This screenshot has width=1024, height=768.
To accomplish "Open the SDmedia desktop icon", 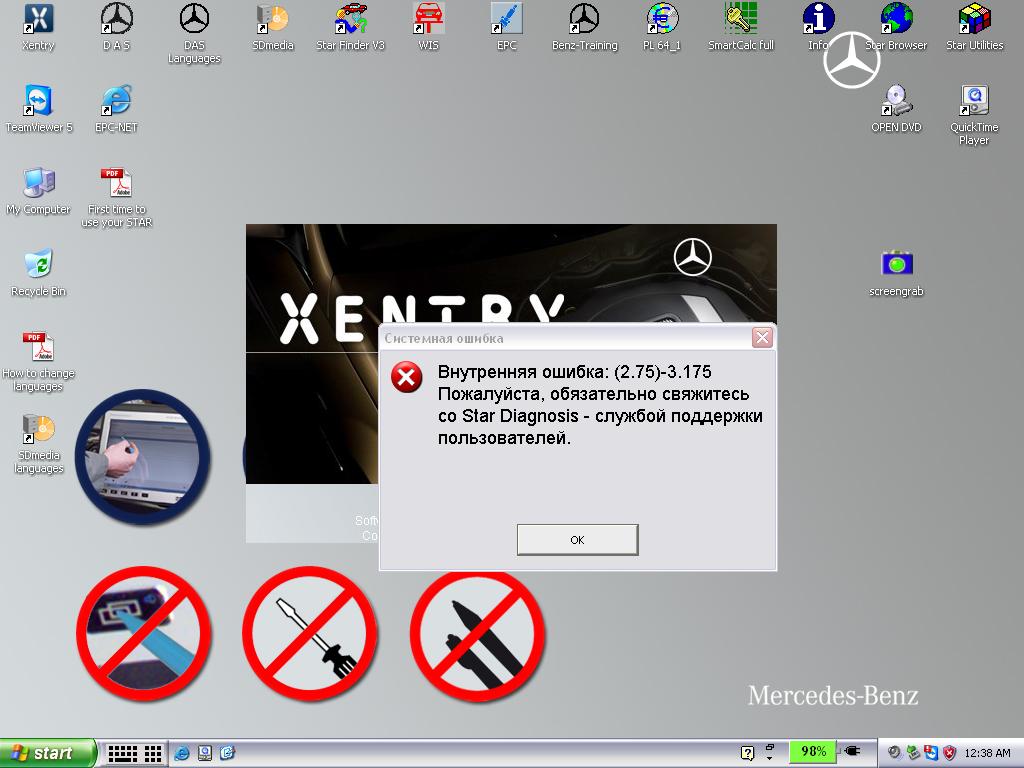I will point(273,27).
